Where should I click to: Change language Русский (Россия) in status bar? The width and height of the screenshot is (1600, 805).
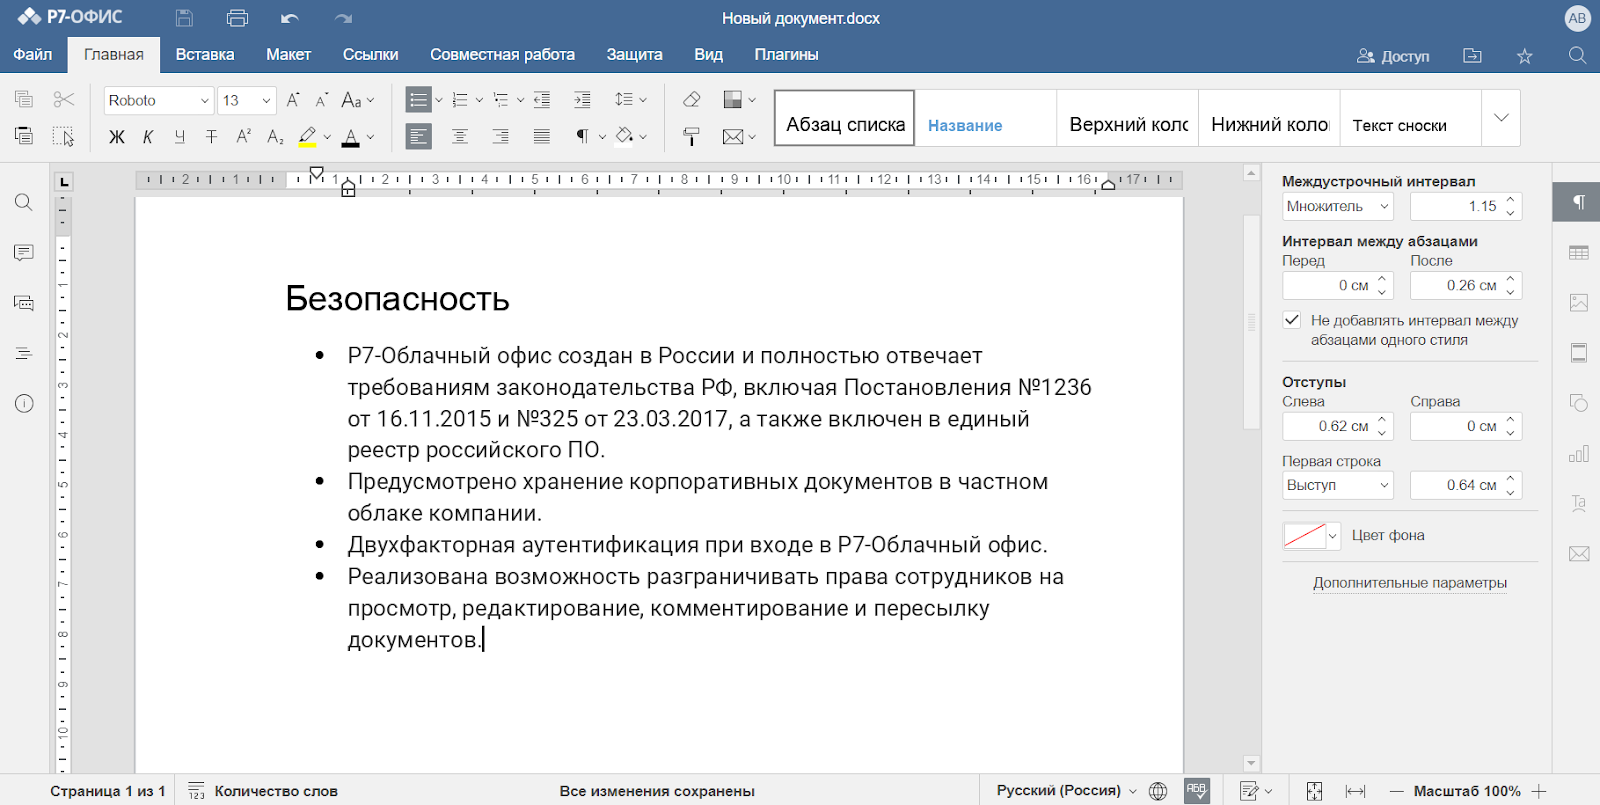coord(1067,790)
